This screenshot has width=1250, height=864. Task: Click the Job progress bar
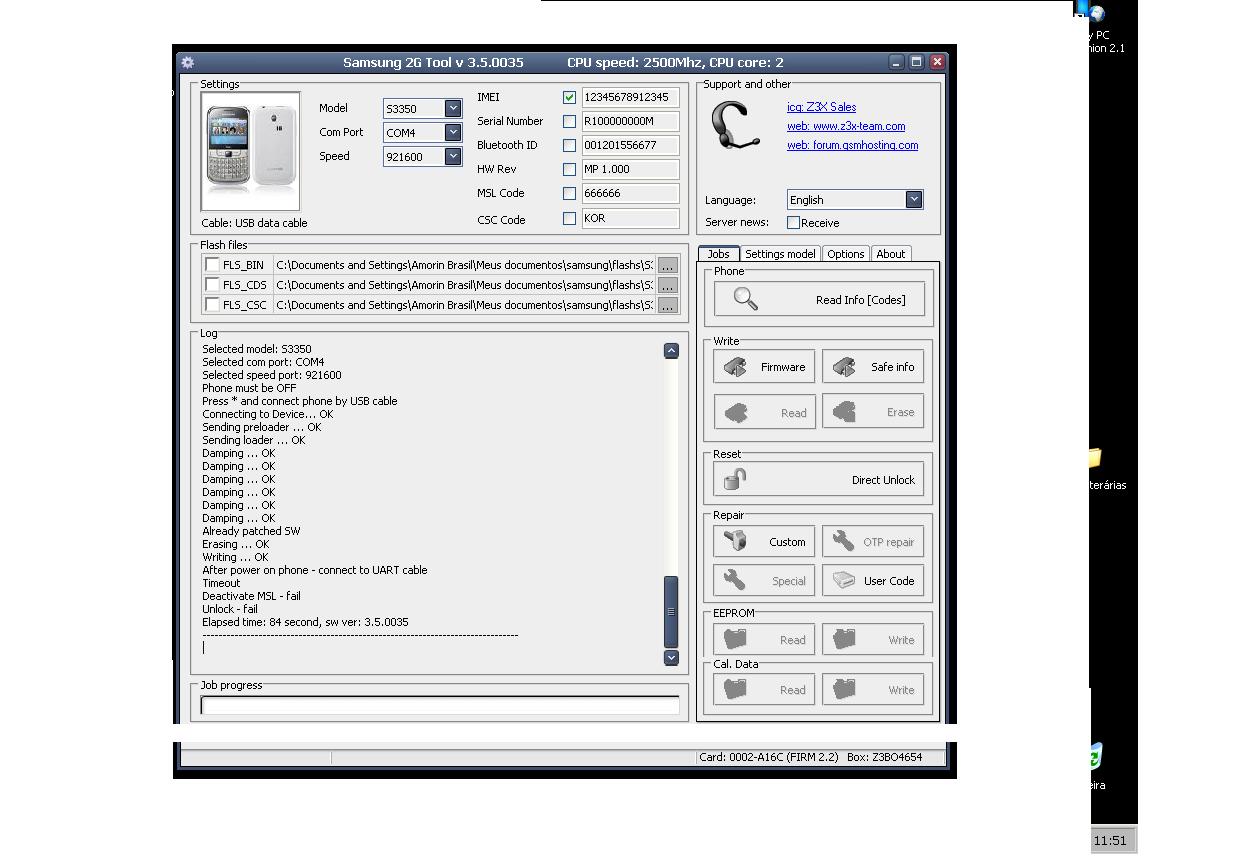pos(440,705)
